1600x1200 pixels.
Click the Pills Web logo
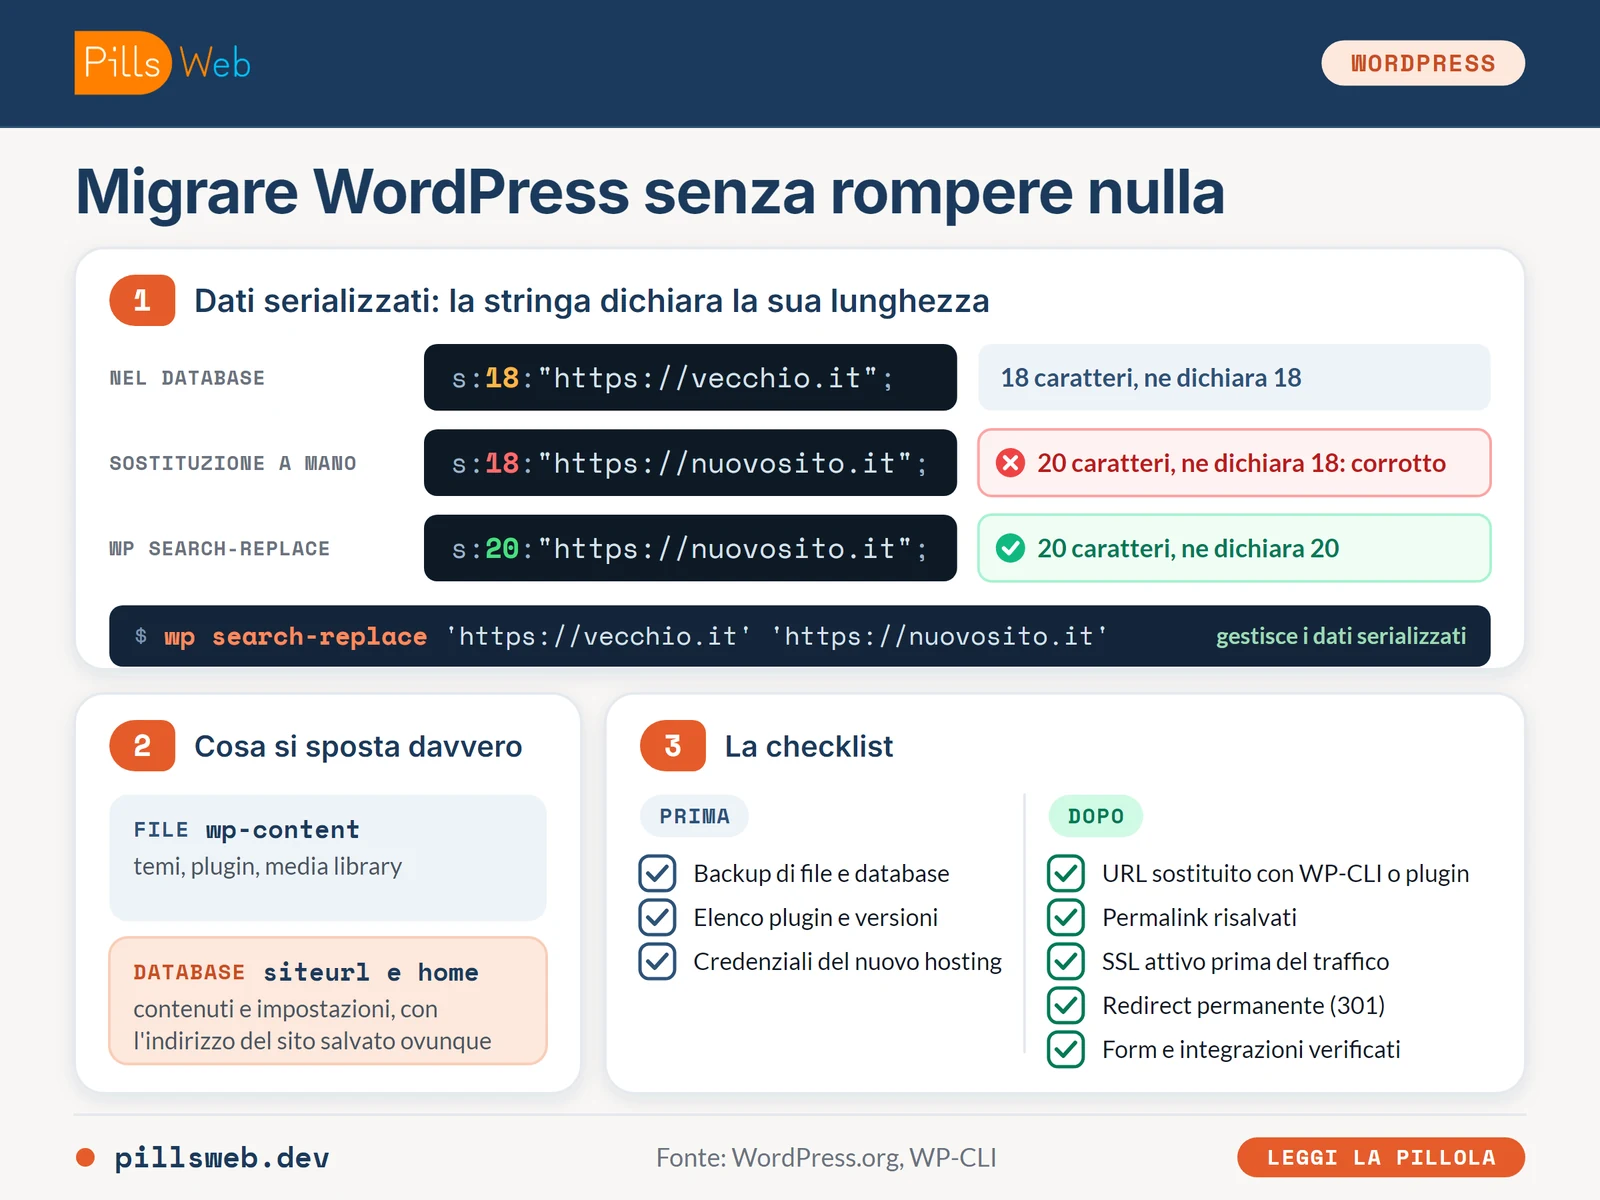coord(163,63)
